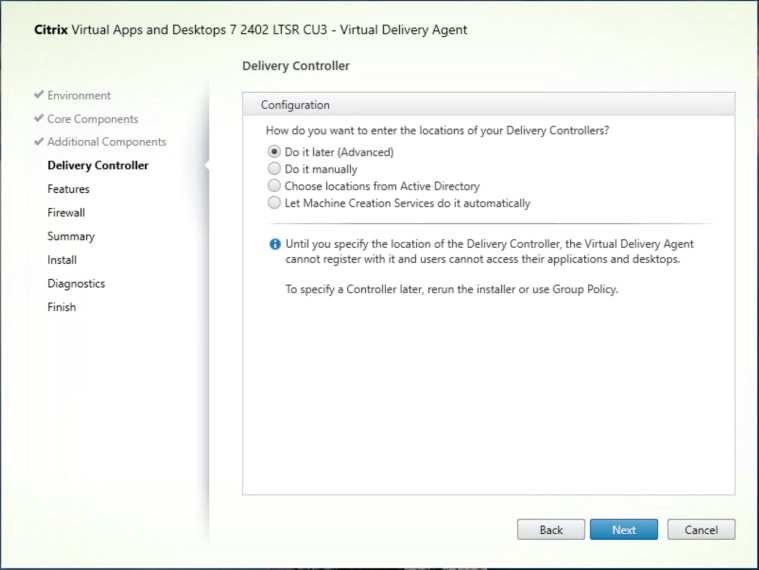759x570 pixels.
Task: Click the blue information icon
Action: pyautogui.click(x=275, y=244)
